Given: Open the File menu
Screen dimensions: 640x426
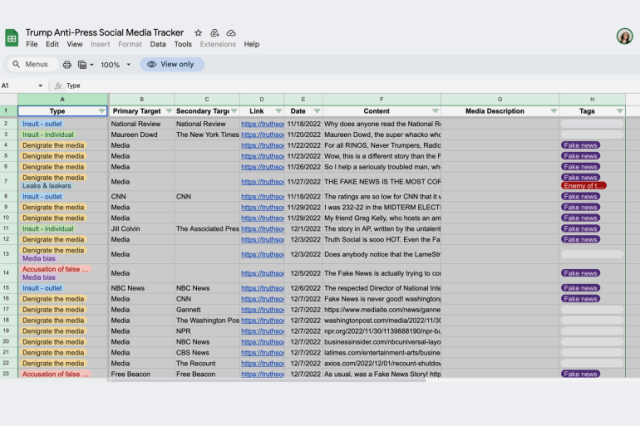Looking at the screenshot, I should click(32, 45).
